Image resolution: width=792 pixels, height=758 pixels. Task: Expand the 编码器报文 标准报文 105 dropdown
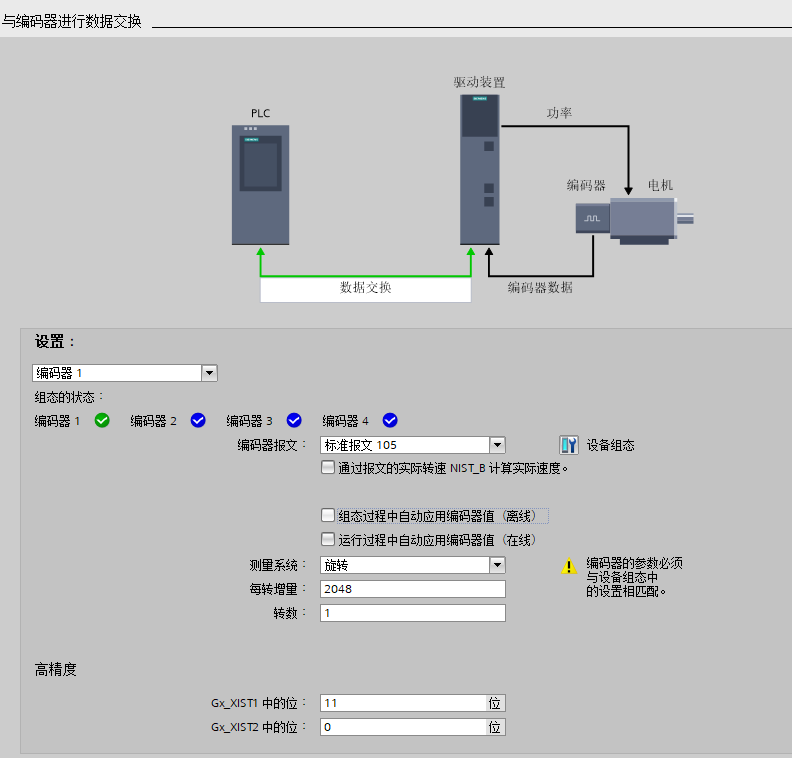click(x=497, y=445)
